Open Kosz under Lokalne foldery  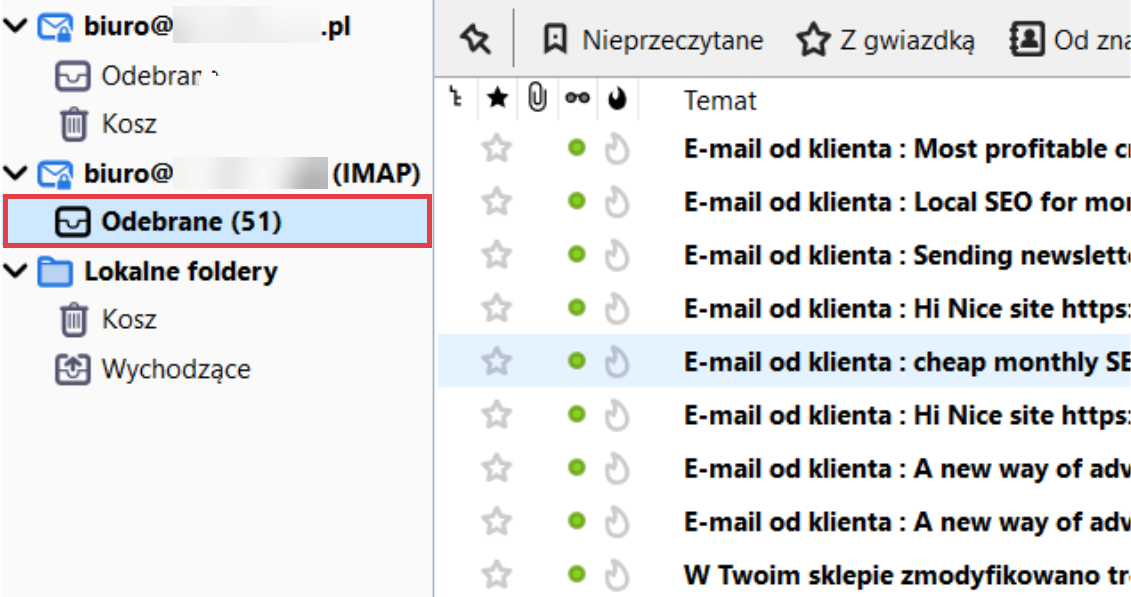pos(128,320)
